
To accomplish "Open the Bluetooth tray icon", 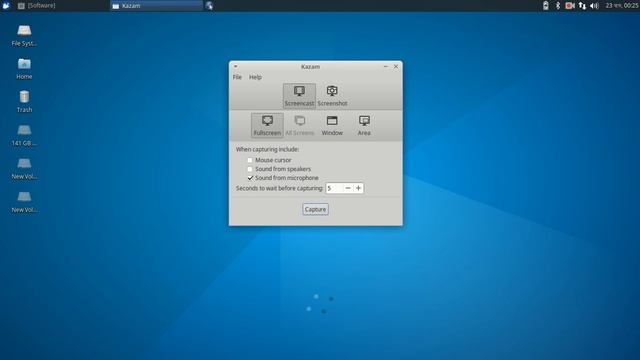I will click(x=558, y=6).
